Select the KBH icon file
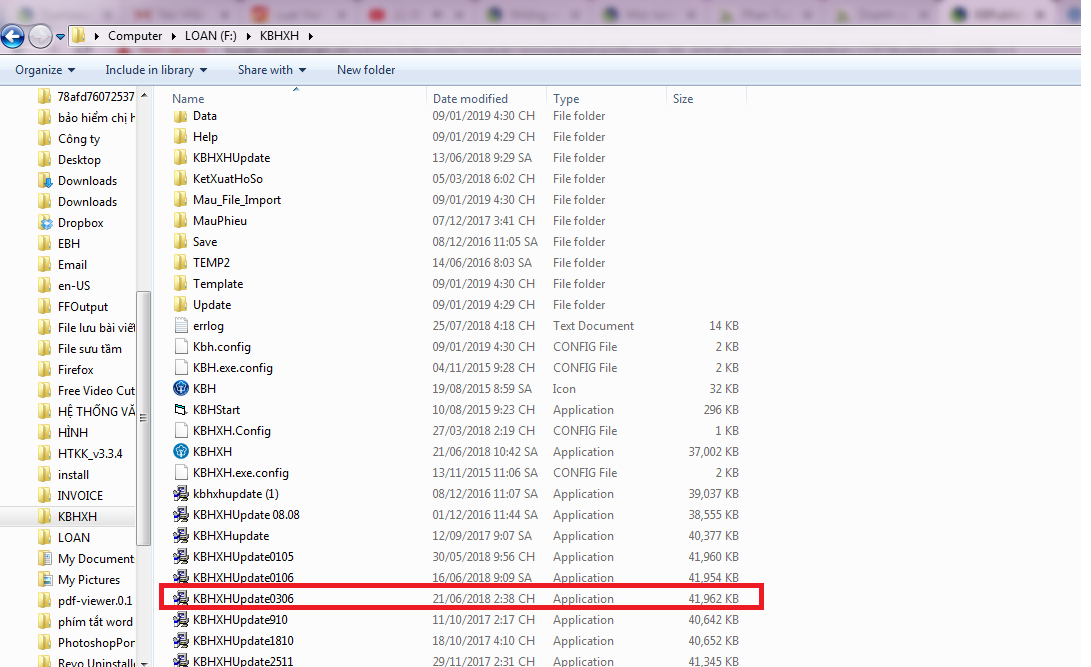 181,389
